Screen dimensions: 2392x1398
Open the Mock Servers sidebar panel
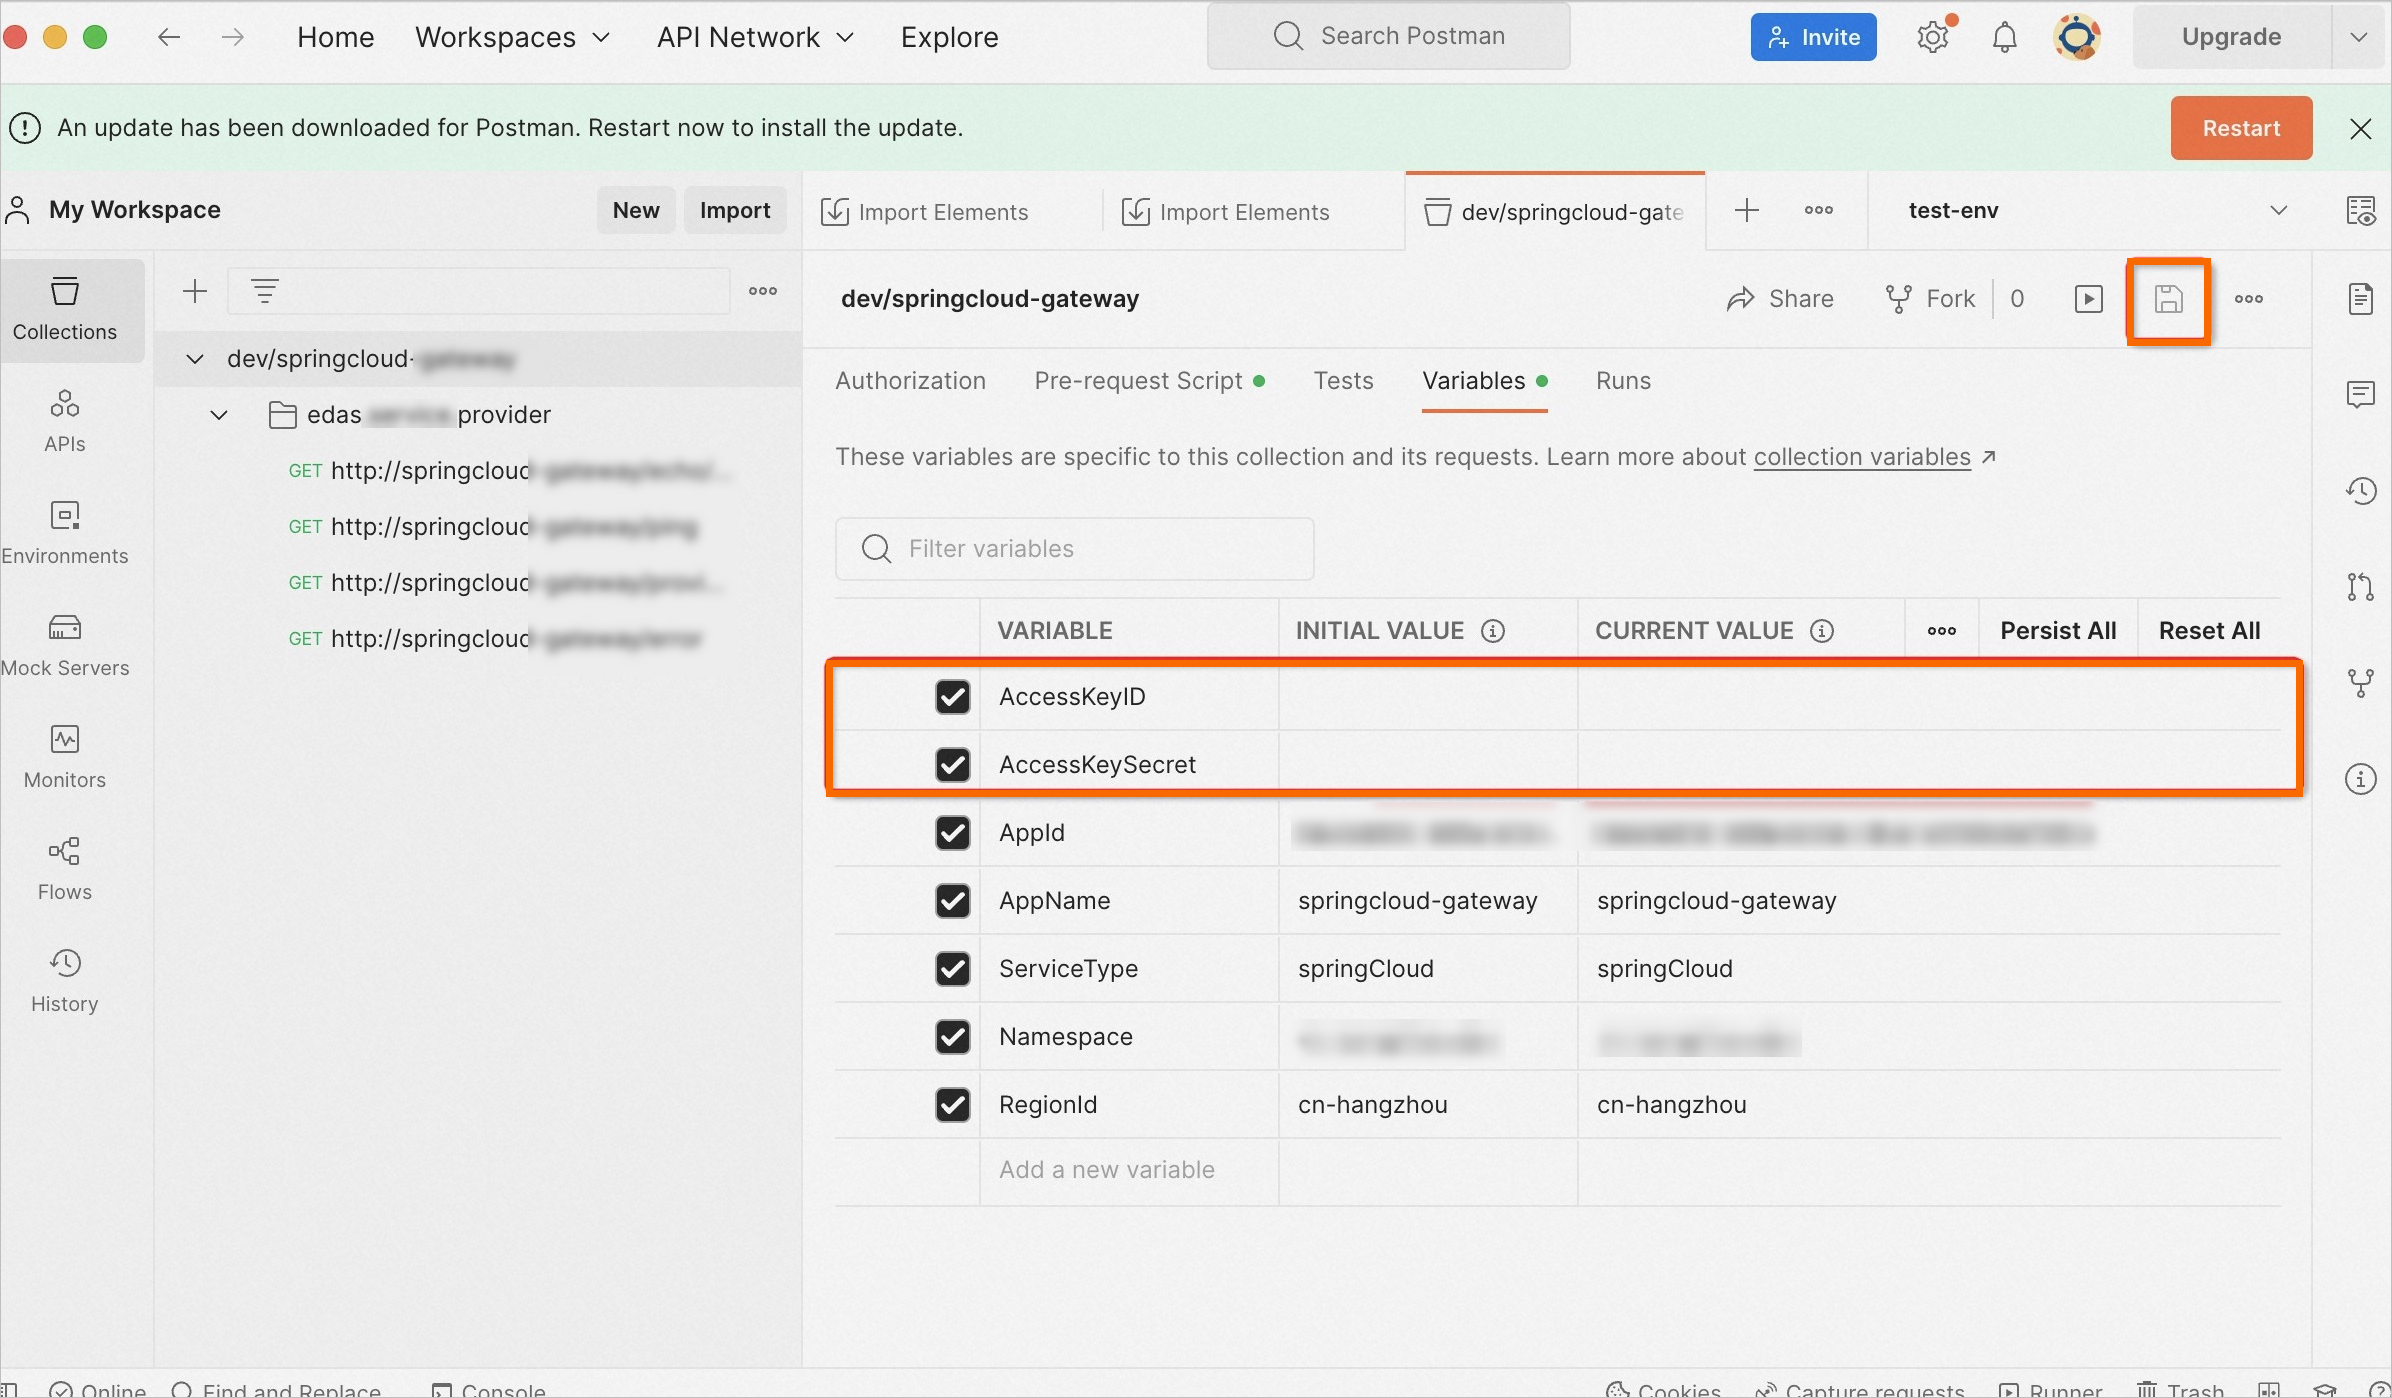tap(65, 645)
